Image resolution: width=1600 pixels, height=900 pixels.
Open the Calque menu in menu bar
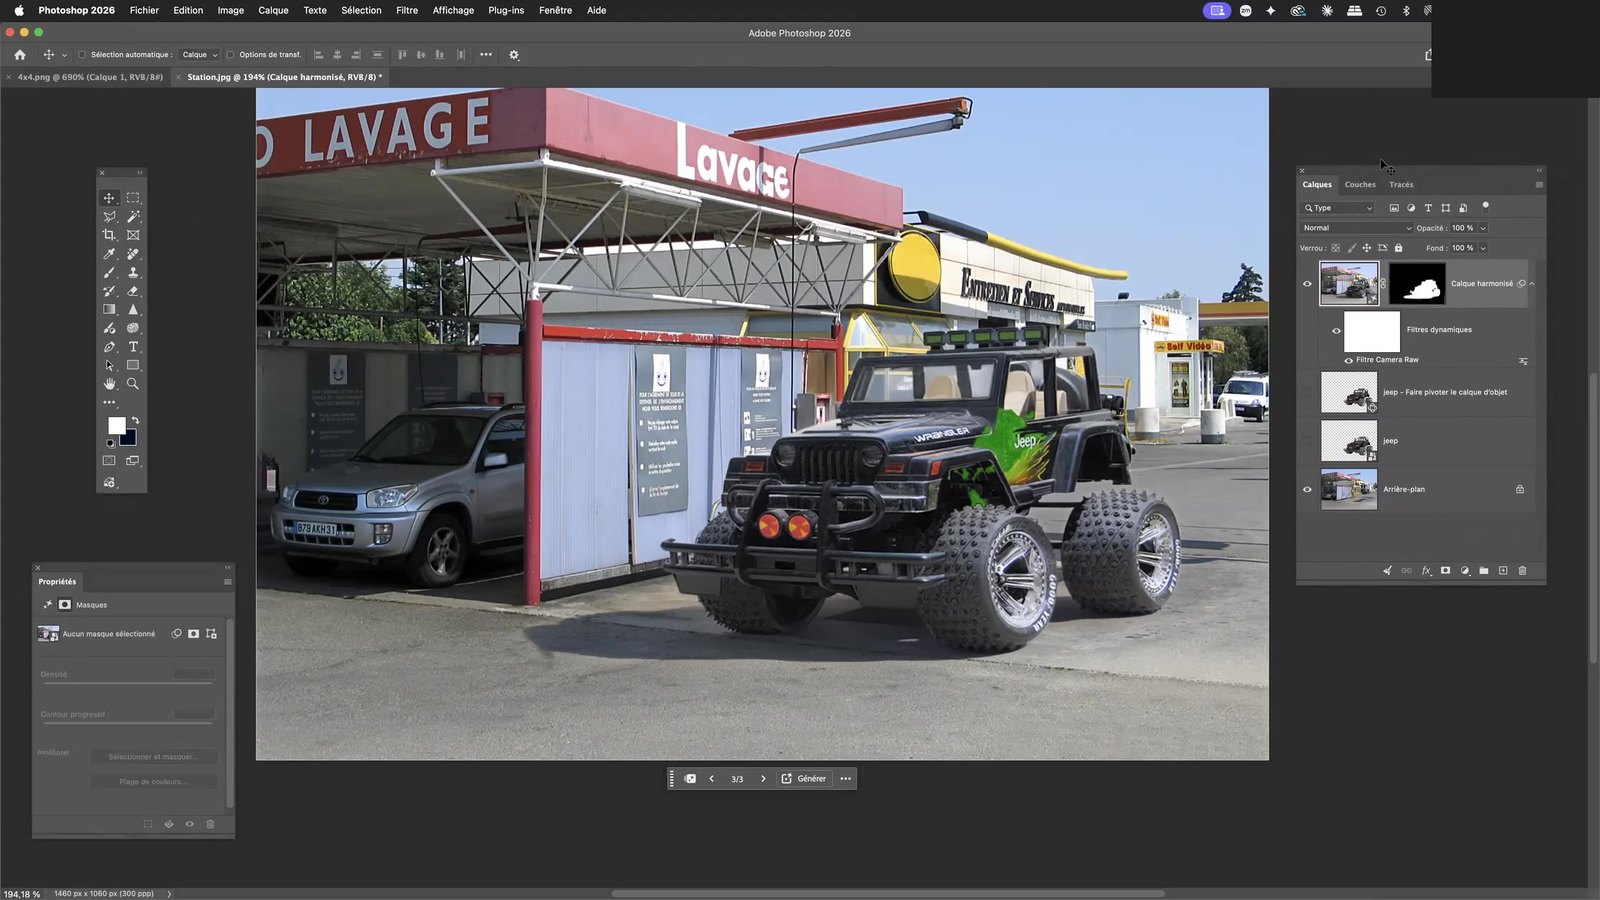click(273, 10)
